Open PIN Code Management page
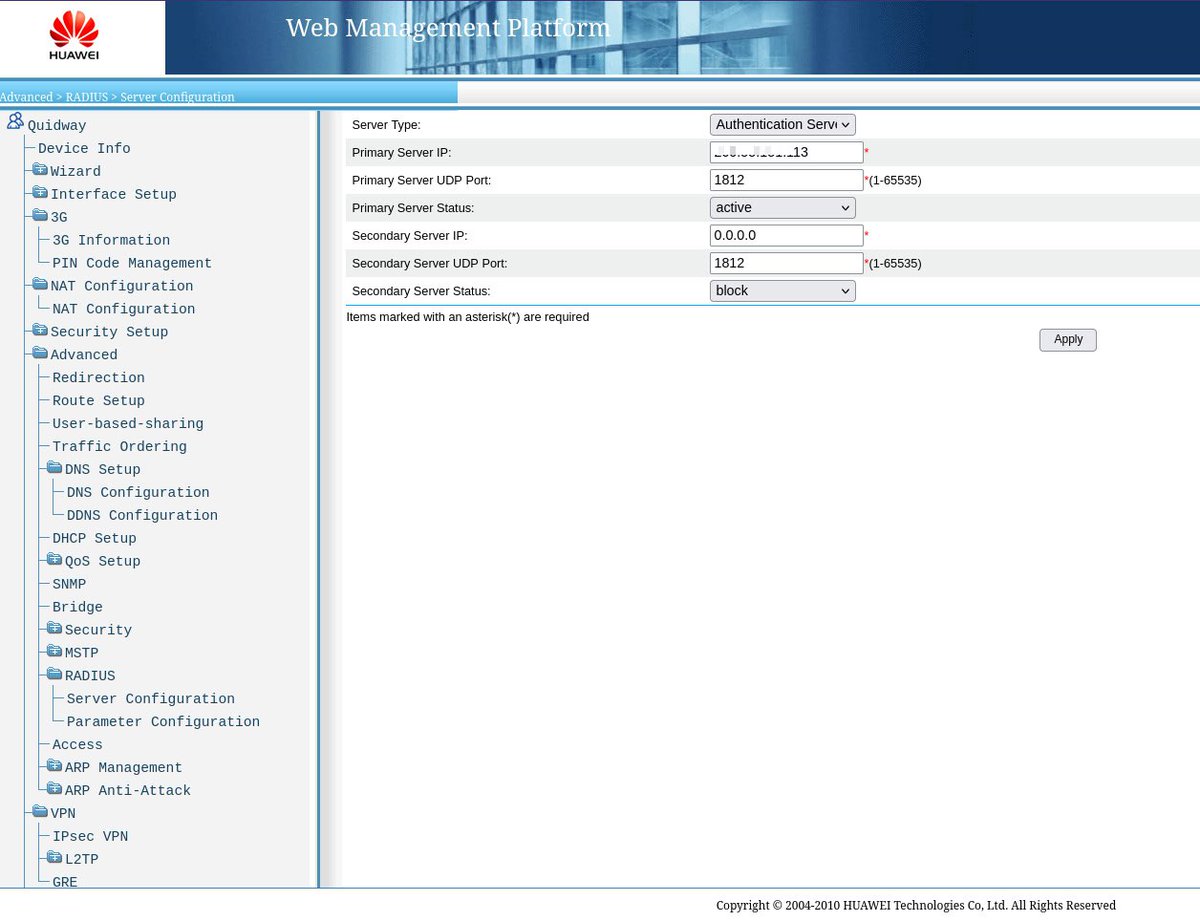 click(132, 264)
